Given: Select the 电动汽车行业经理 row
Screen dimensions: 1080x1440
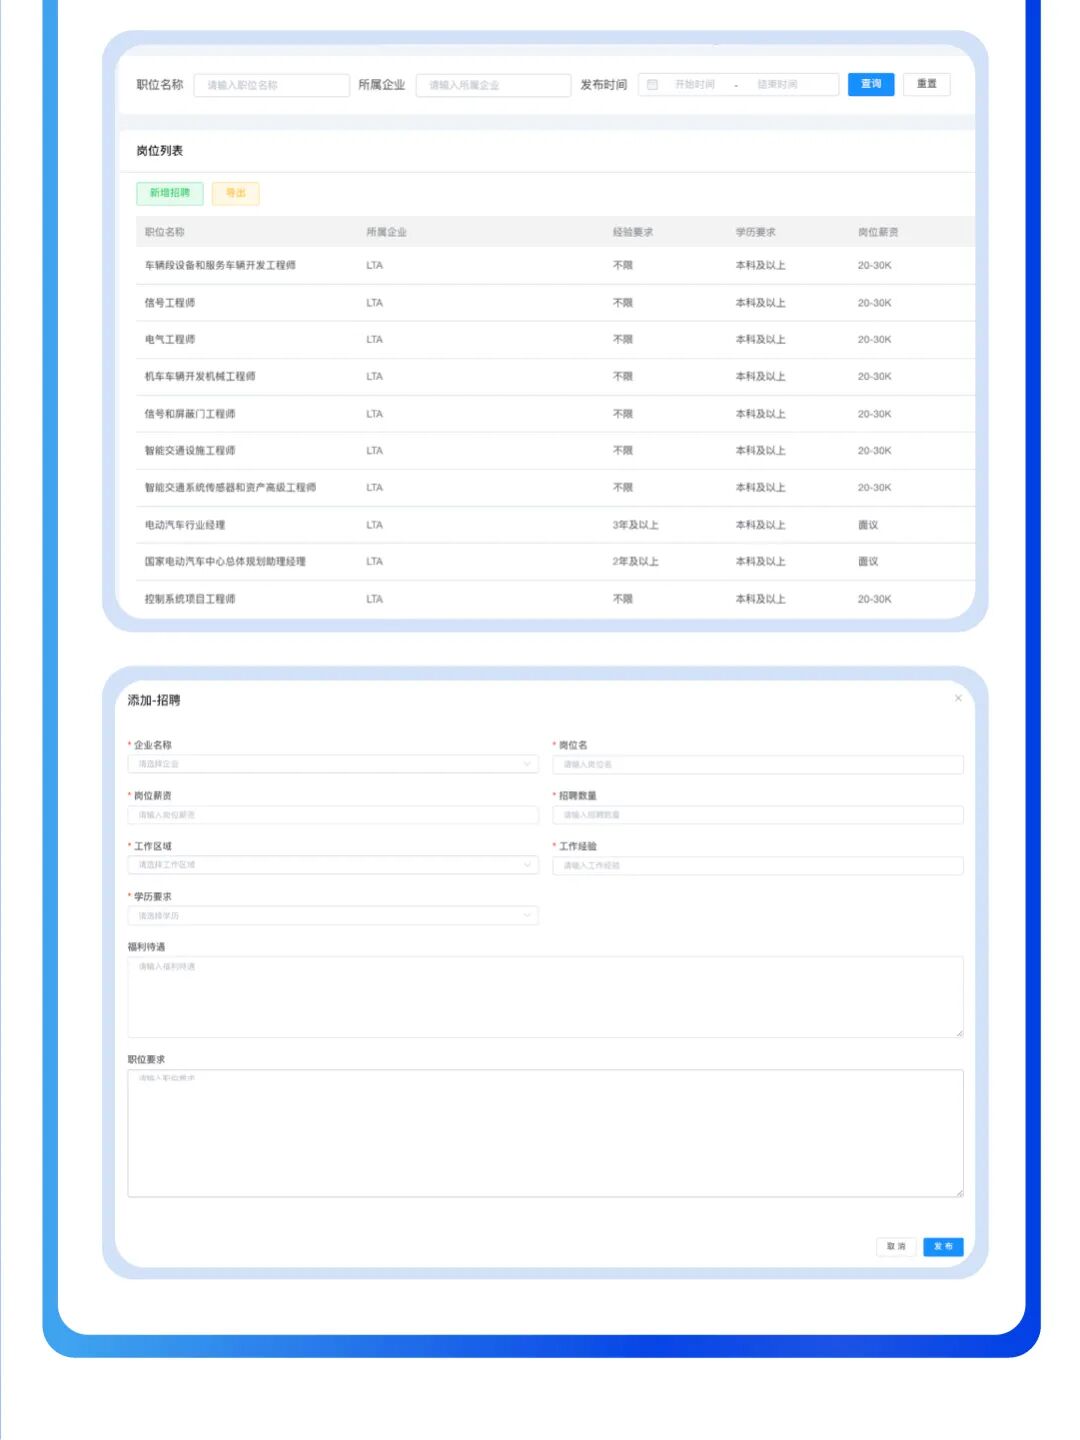Looking at the screenshot, I should [x=555, y=524].
